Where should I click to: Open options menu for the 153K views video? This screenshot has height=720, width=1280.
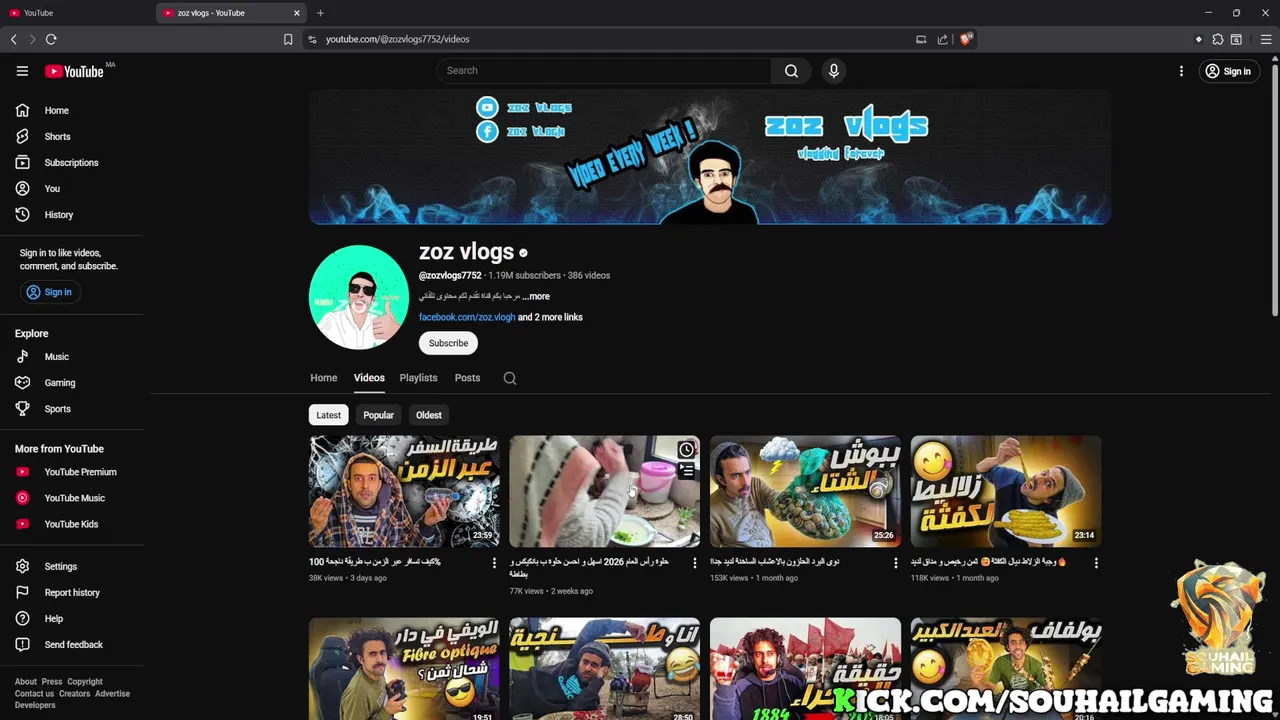pyautogui.click(x=896, y=563)
